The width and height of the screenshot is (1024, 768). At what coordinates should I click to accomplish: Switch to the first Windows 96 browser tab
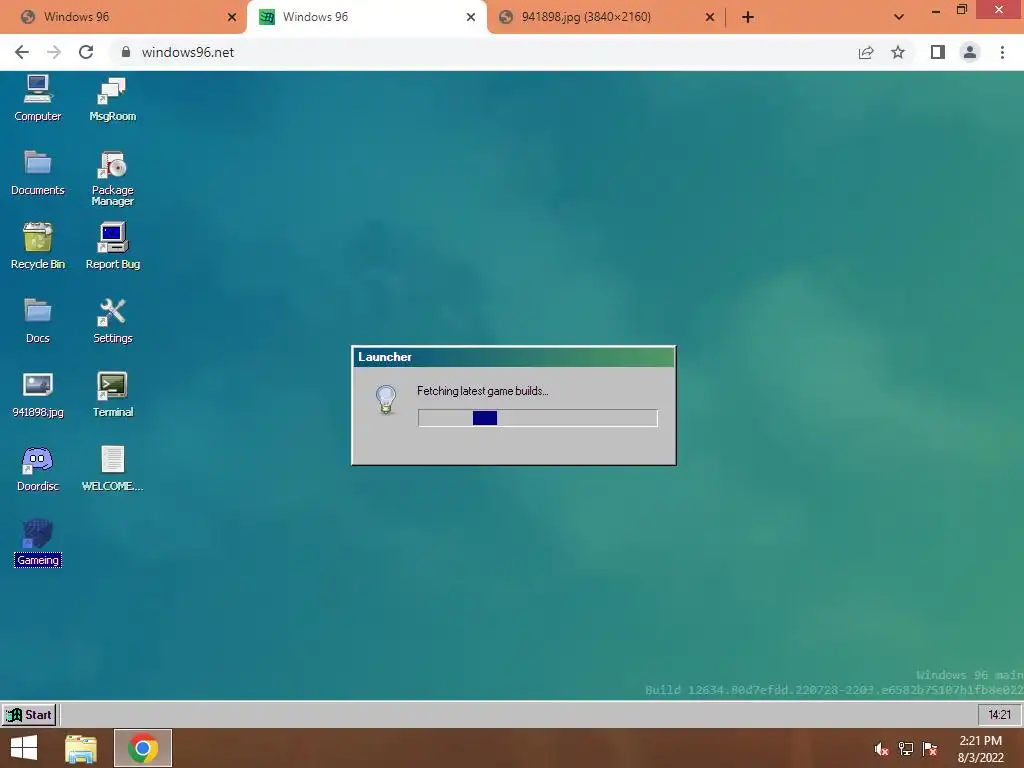click(x=124, y=17)
